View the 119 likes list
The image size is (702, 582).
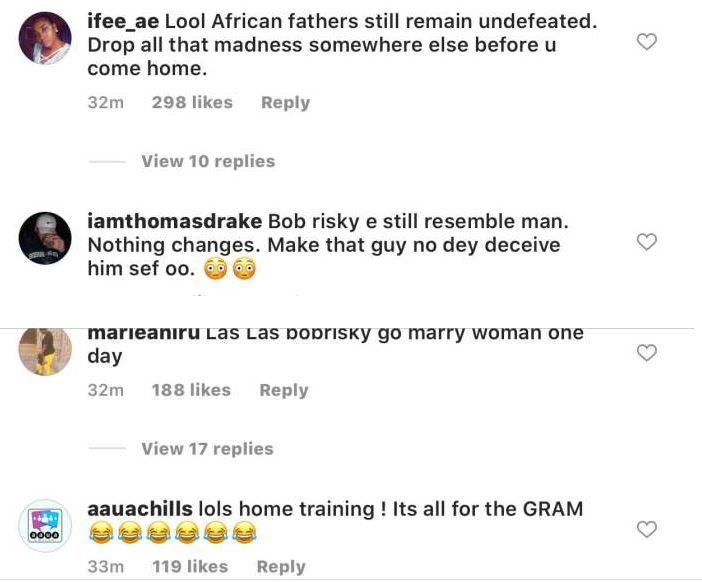coord(190,567)
